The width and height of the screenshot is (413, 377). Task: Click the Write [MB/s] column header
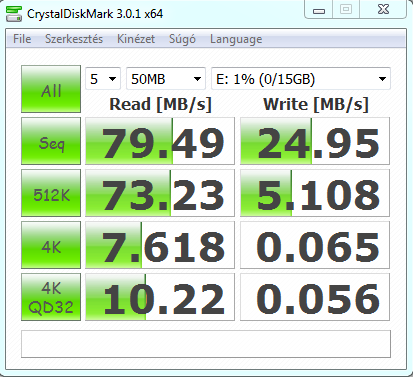pyautogui.click(x=316, y=104)
